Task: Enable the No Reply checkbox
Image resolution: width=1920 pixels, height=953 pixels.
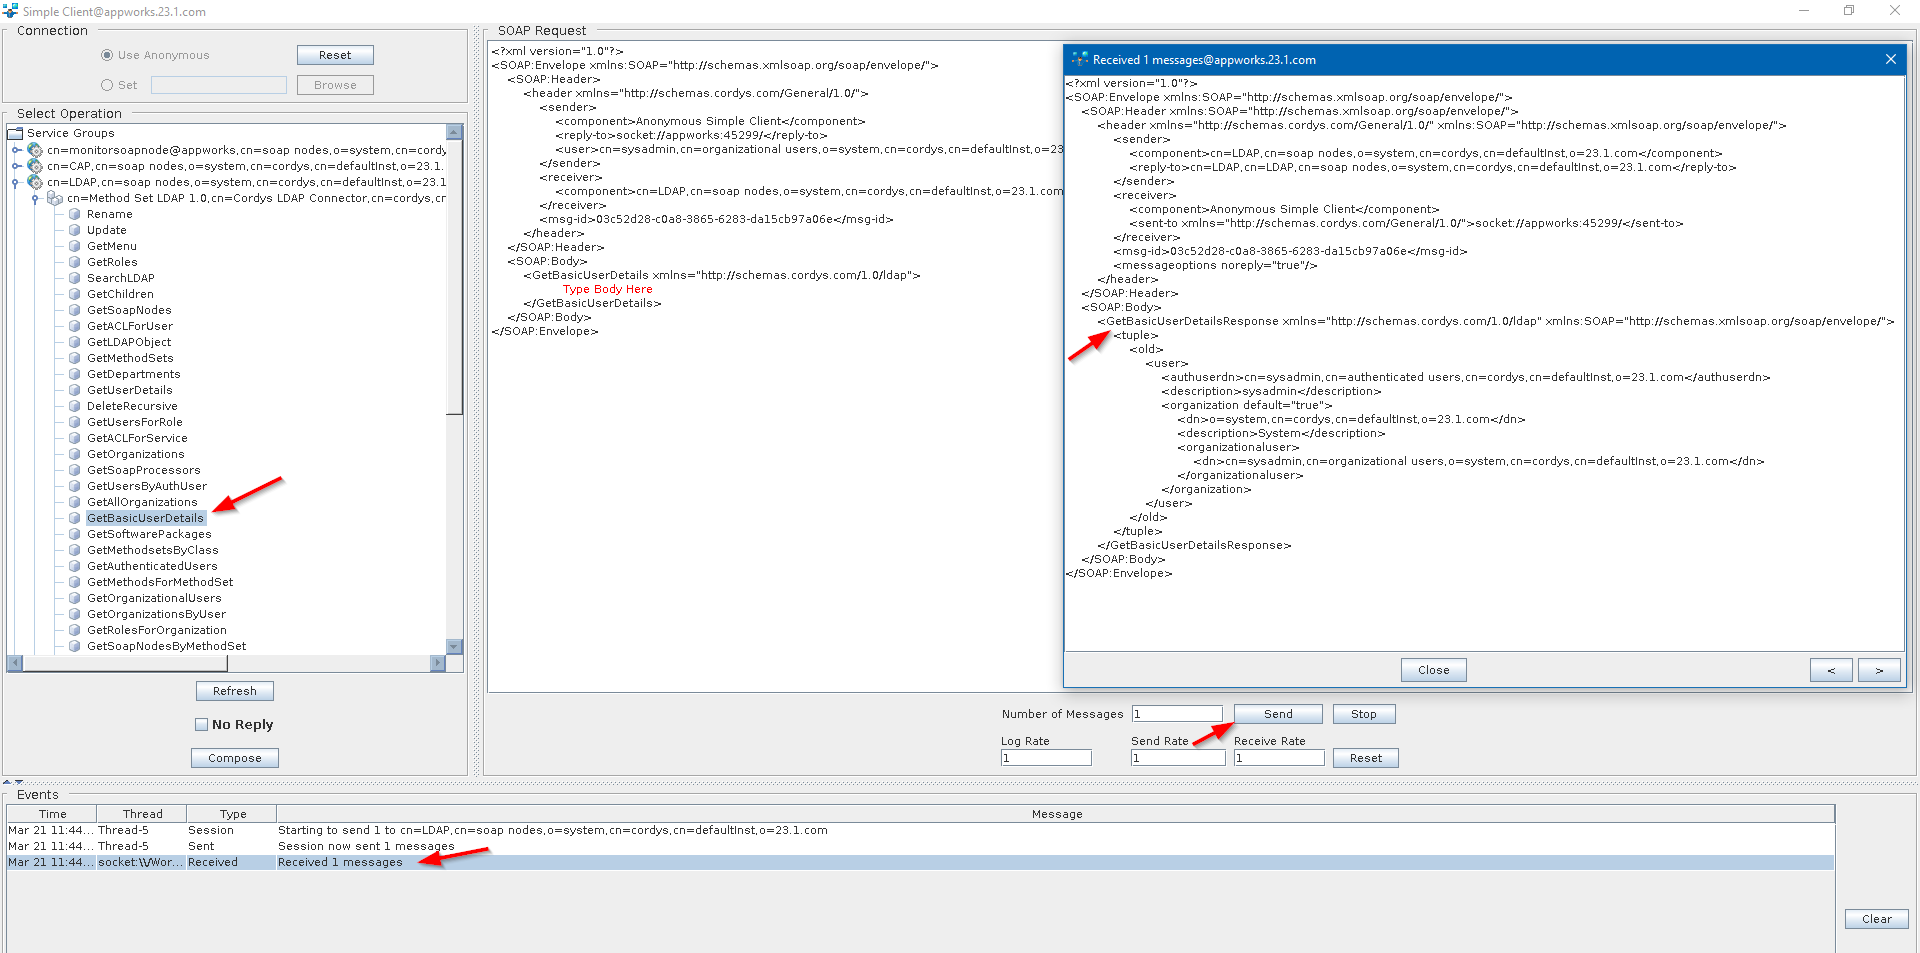Action: [x=202, y=725]
